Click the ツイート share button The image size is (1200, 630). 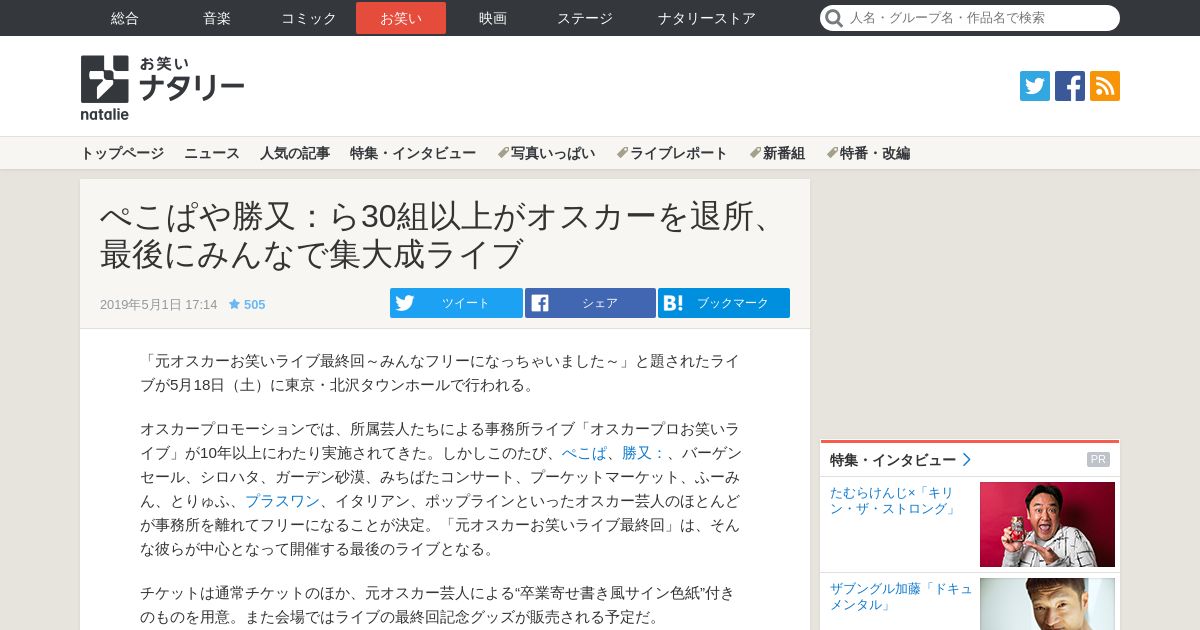pos(456,303)
